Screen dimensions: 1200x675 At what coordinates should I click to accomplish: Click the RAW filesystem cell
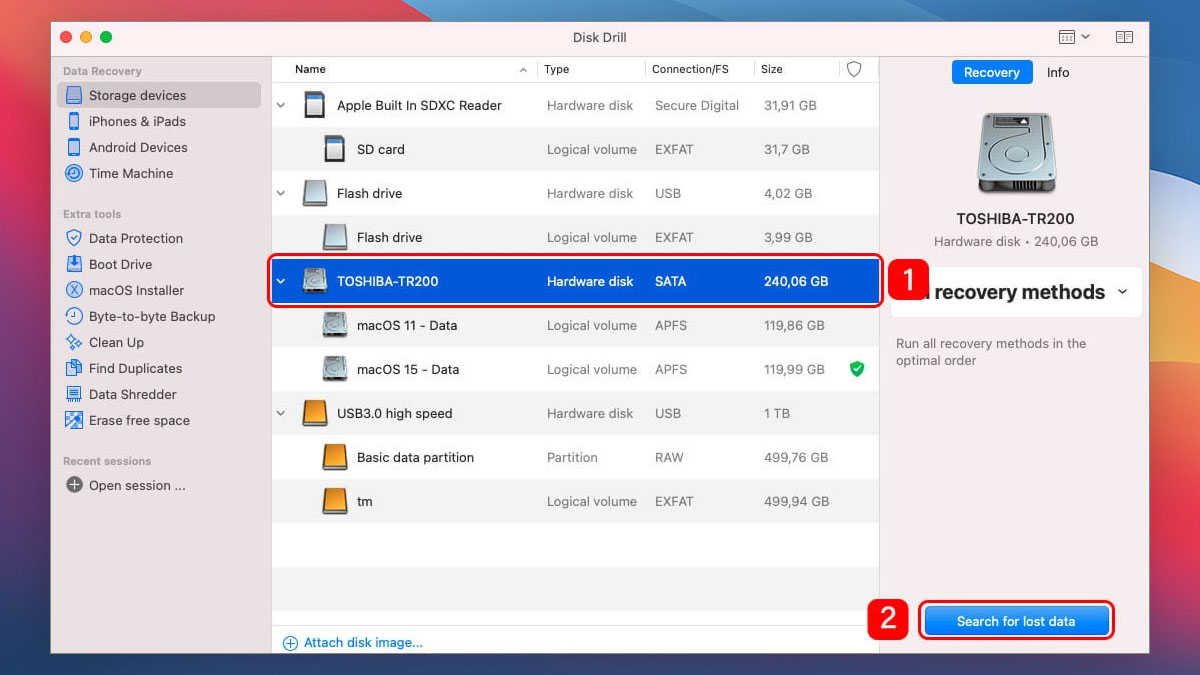click(669, 457)
